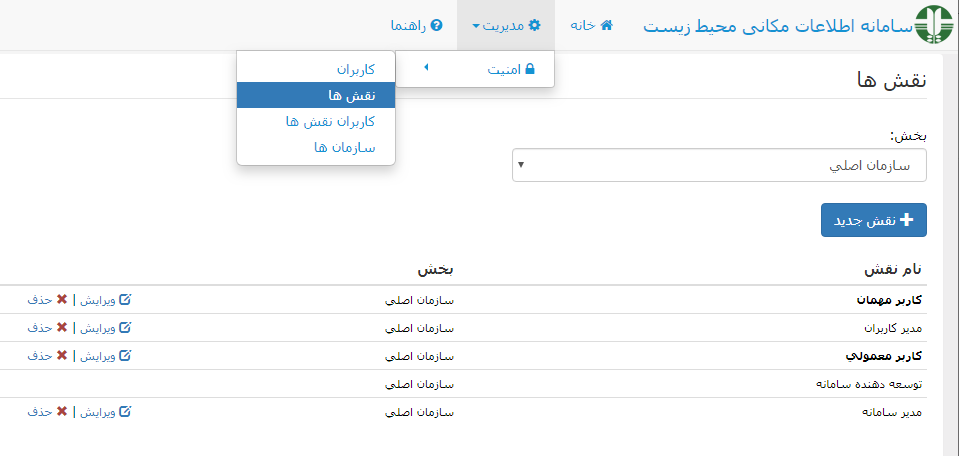Click سازمان اصلی cell in کاربر مهمان row
Viewport: 959px width, 456px height.
(x=420, y=300)
